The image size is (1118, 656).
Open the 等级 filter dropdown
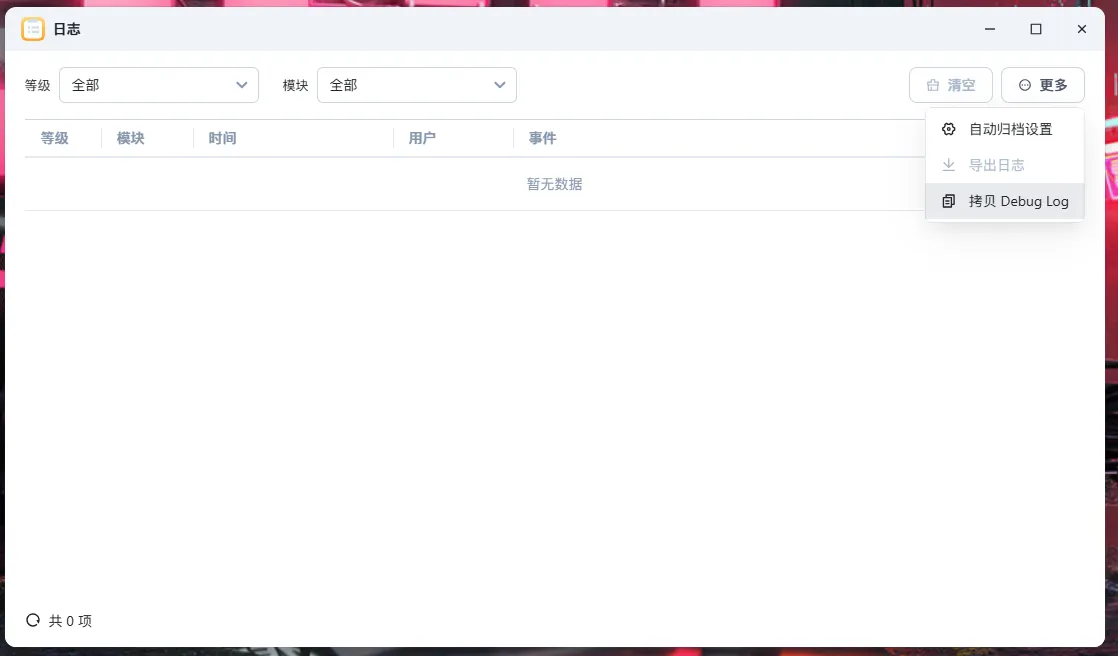(159, 85)
